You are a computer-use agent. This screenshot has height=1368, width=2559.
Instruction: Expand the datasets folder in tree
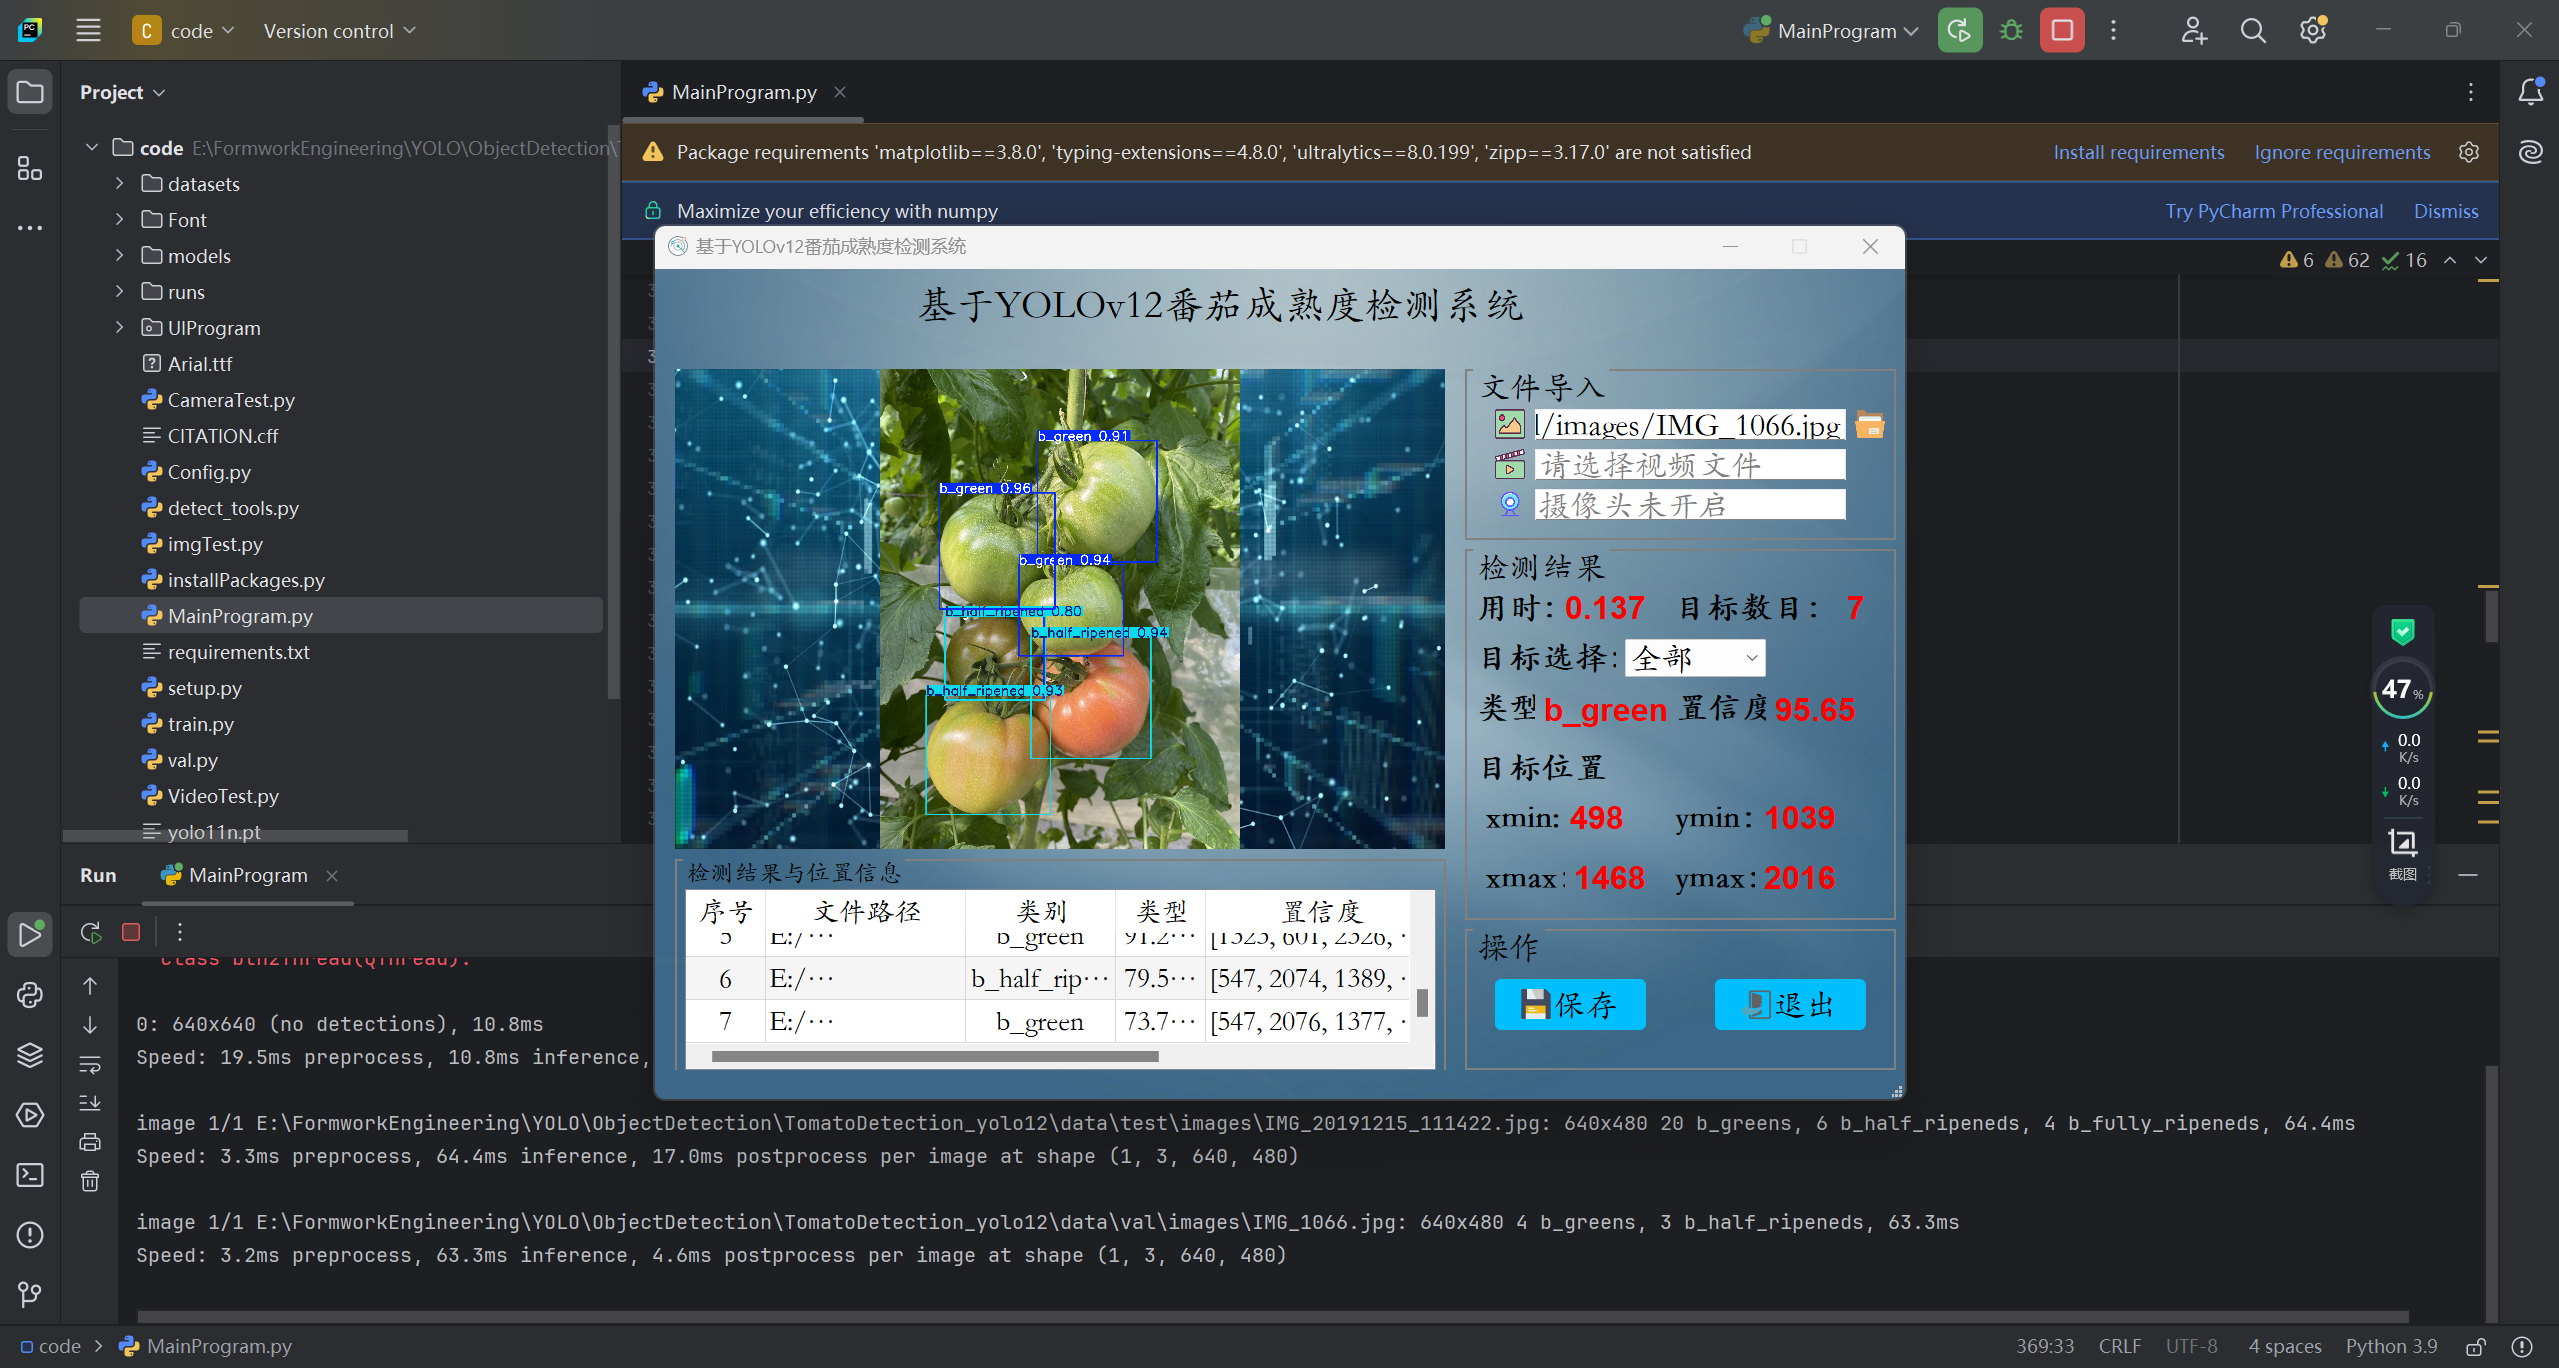click(x=120, y=184)
